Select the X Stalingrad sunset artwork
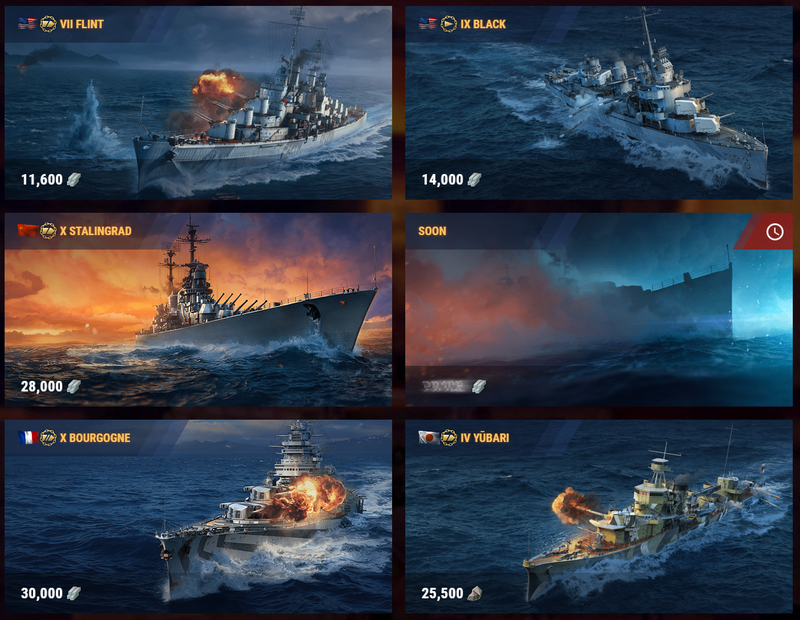Viewport: 800px width, 620px height. pos(198,310)
